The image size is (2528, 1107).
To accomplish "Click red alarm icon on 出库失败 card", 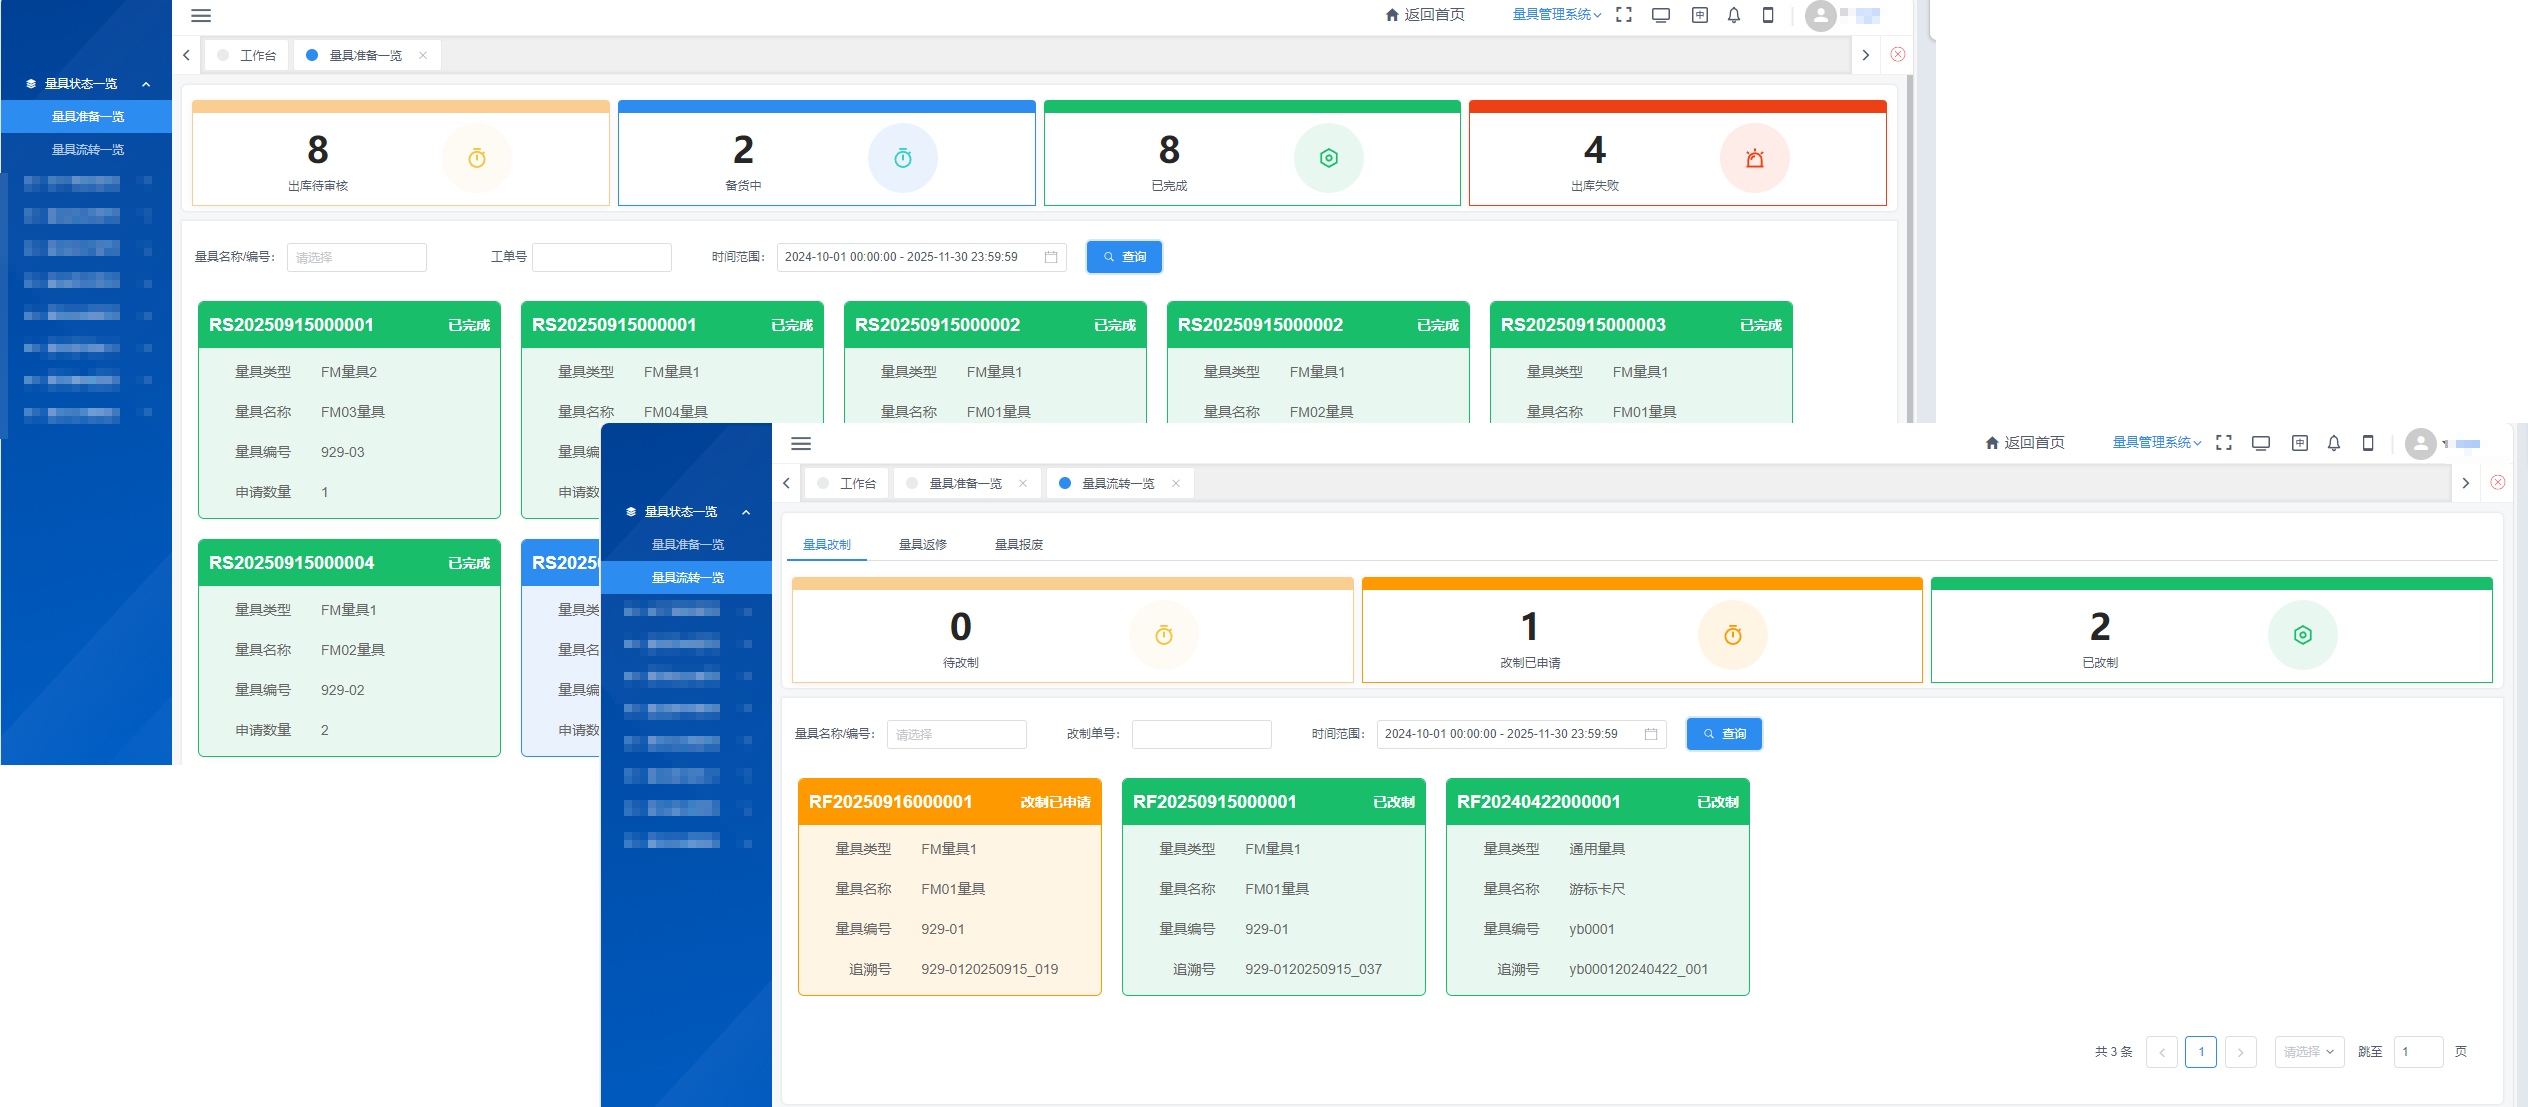I will point(1754,158).
